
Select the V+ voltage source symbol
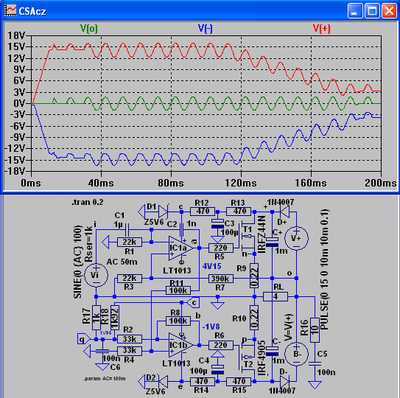(x=296, y=238)
